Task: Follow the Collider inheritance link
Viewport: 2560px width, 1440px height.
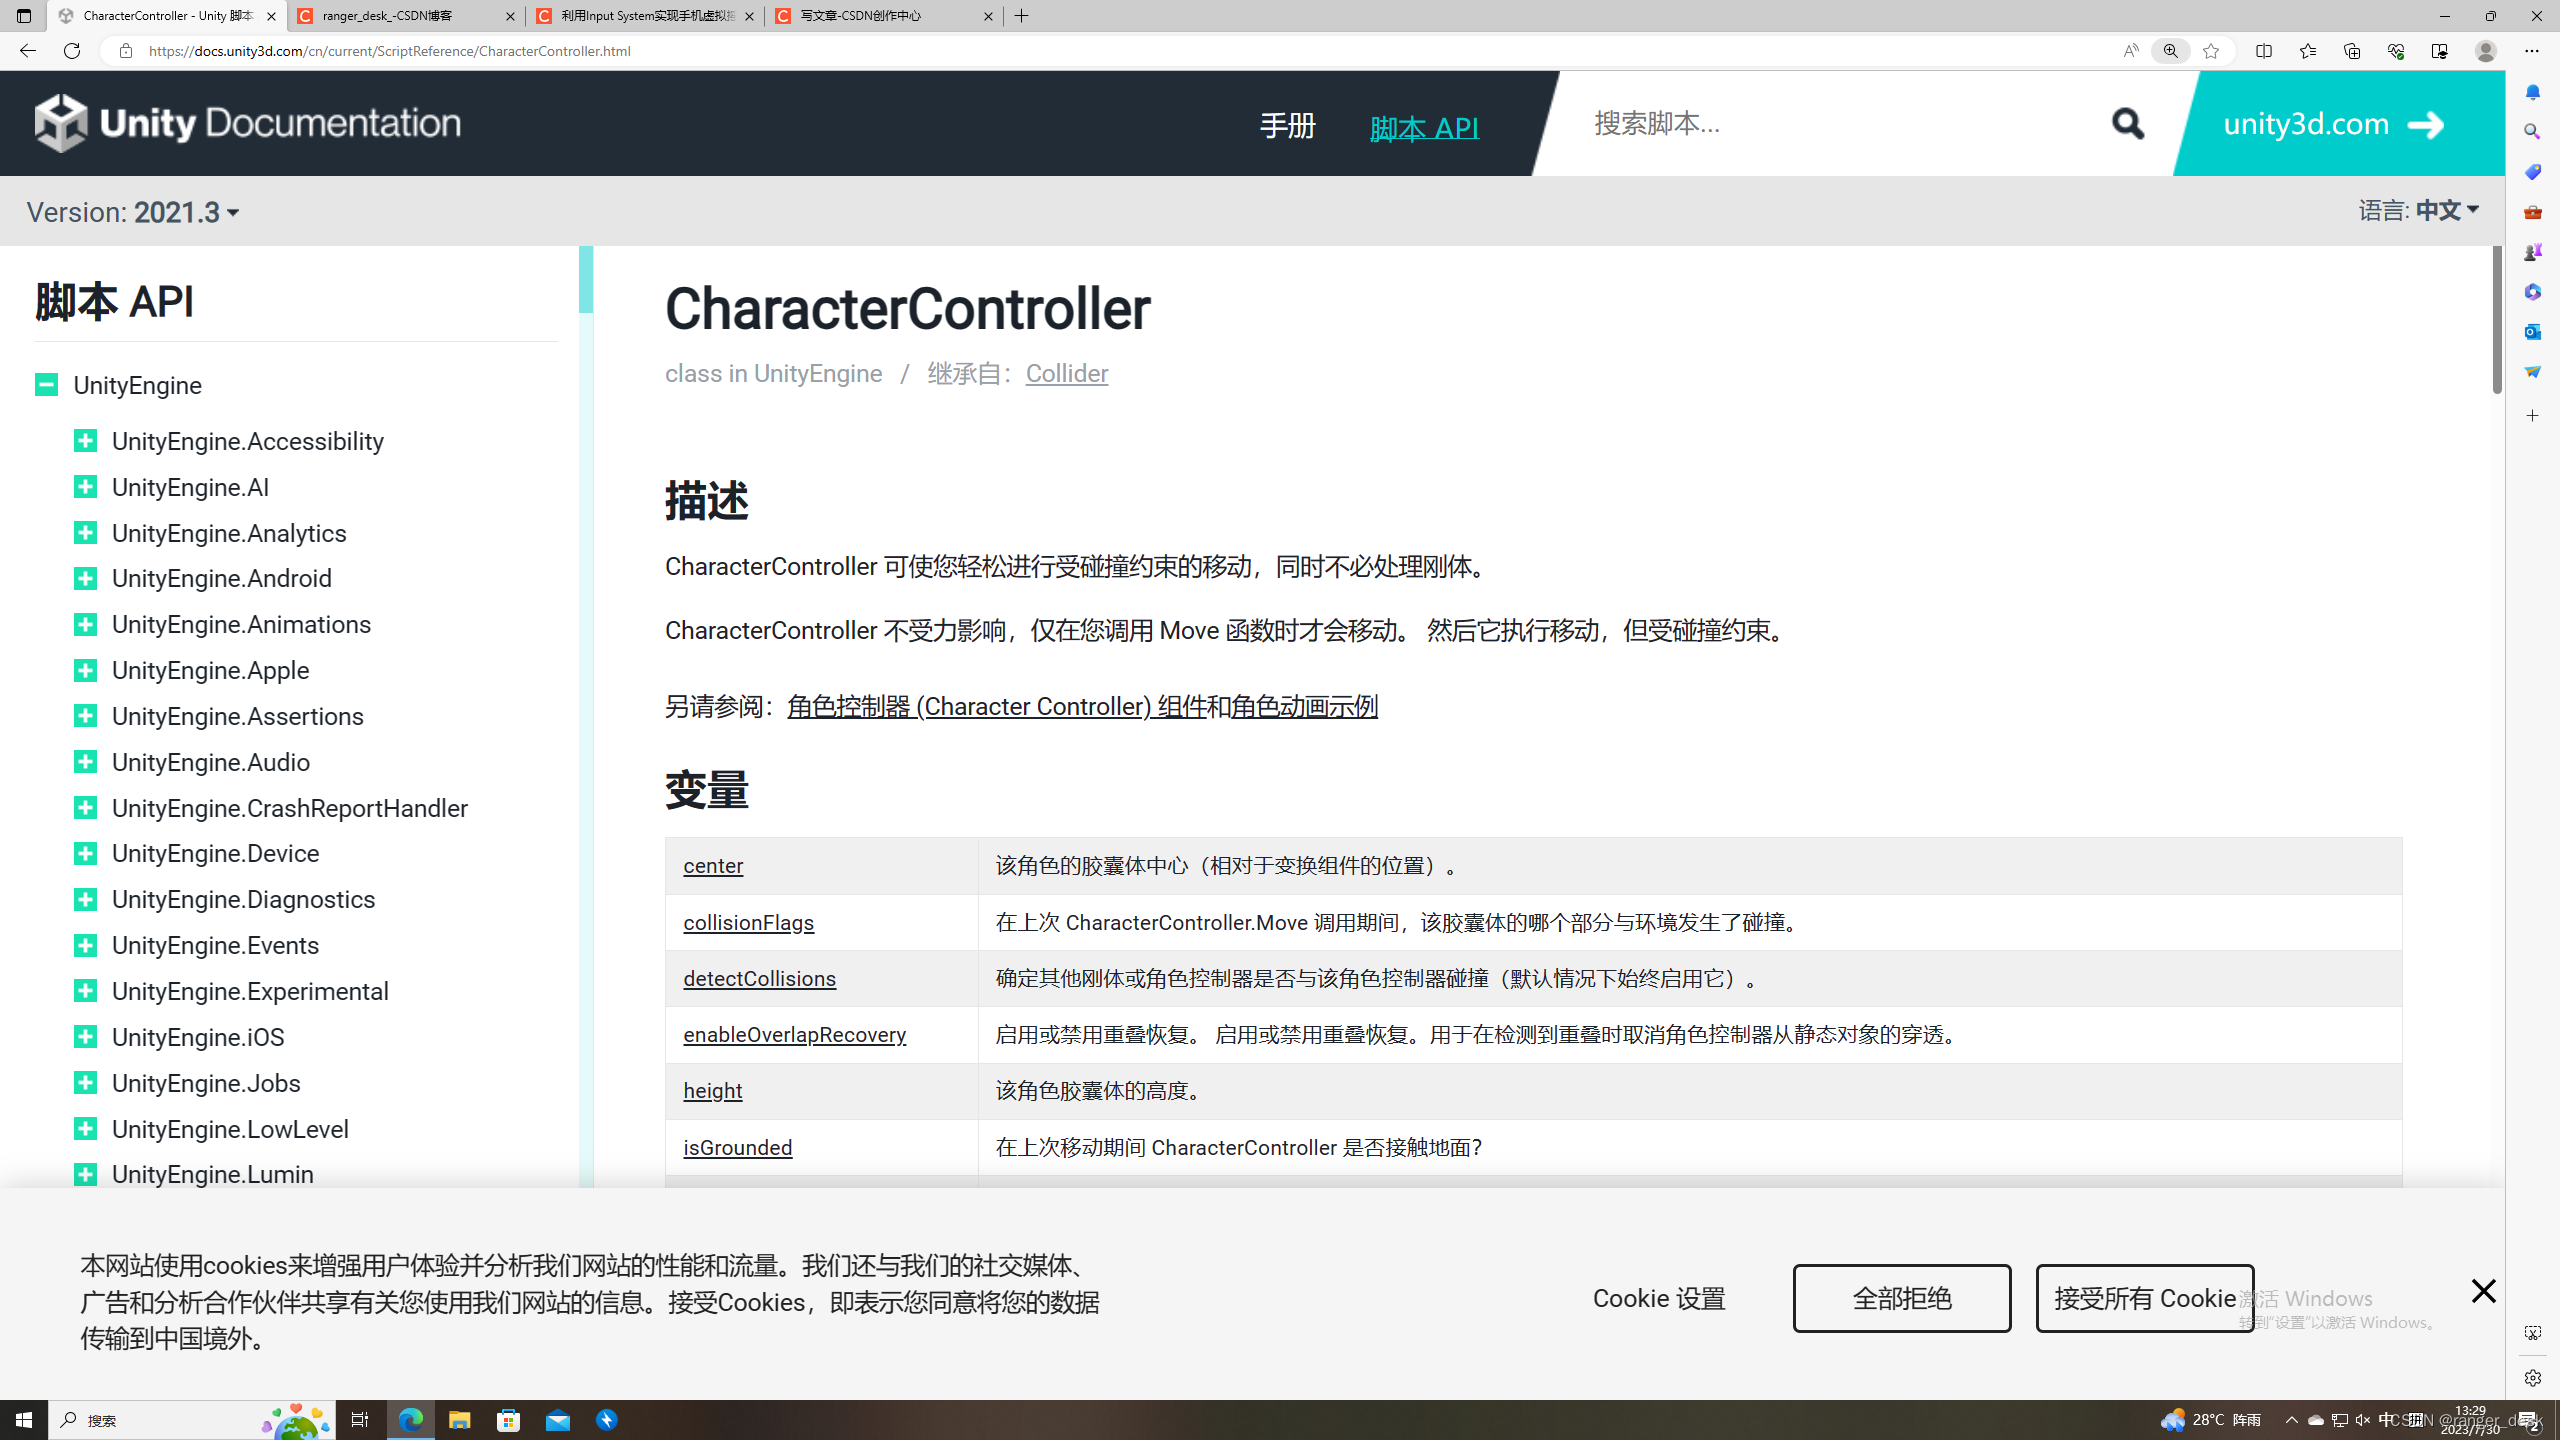Action: 1066,373
